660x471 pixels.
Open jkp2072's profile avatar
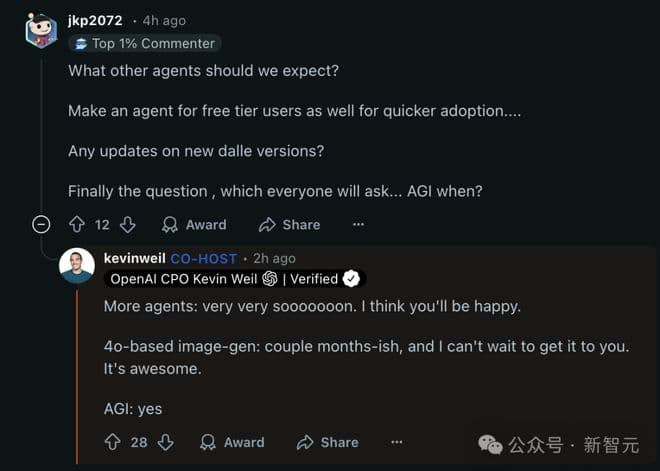[x=41, y=30]
